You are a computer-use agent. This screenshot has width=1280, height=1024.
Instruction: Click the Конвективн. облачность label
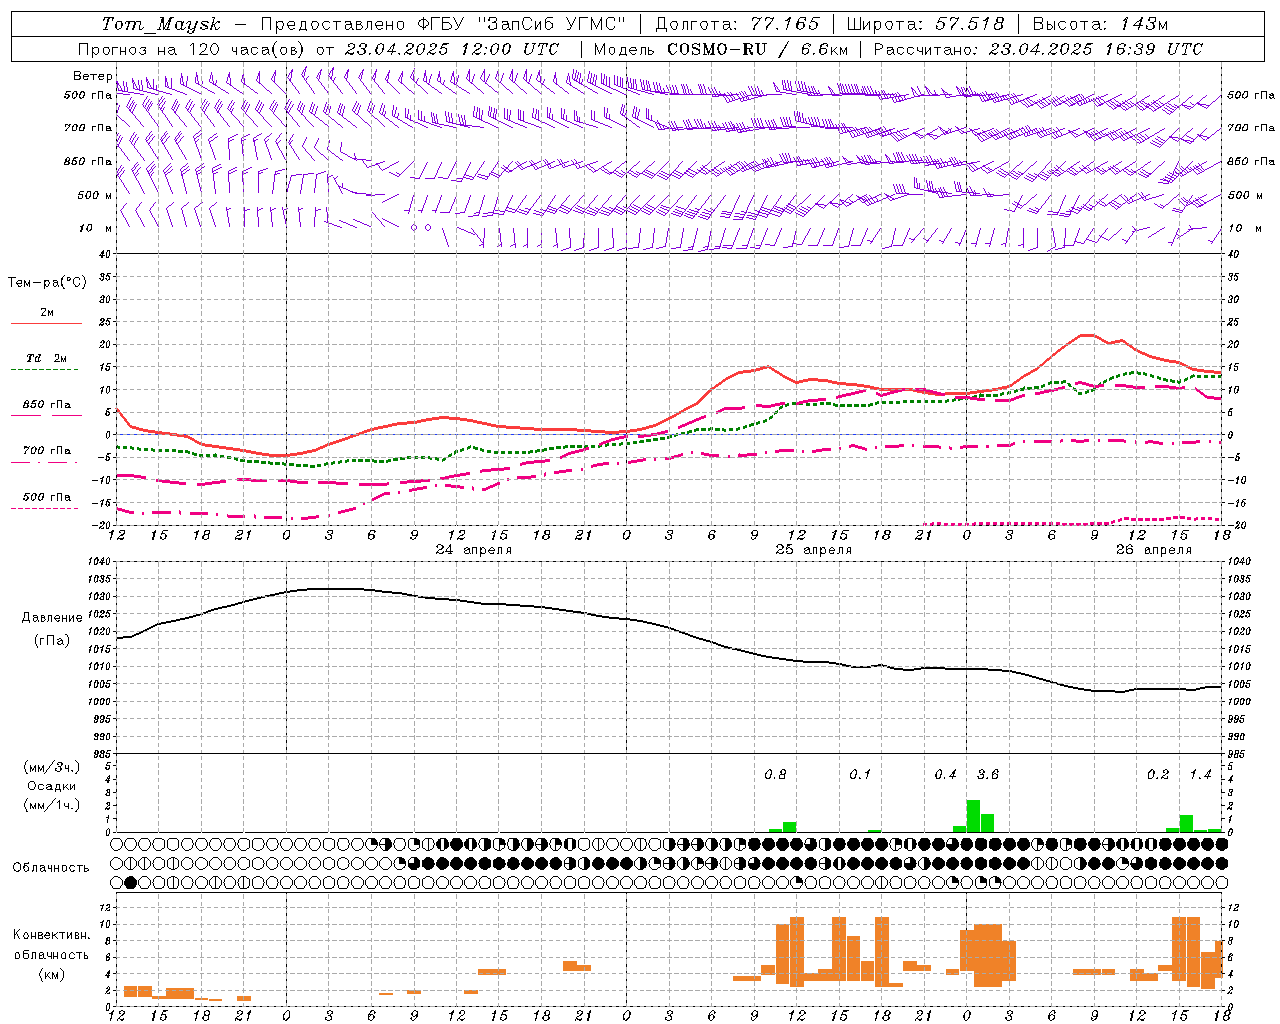(51, 954)
